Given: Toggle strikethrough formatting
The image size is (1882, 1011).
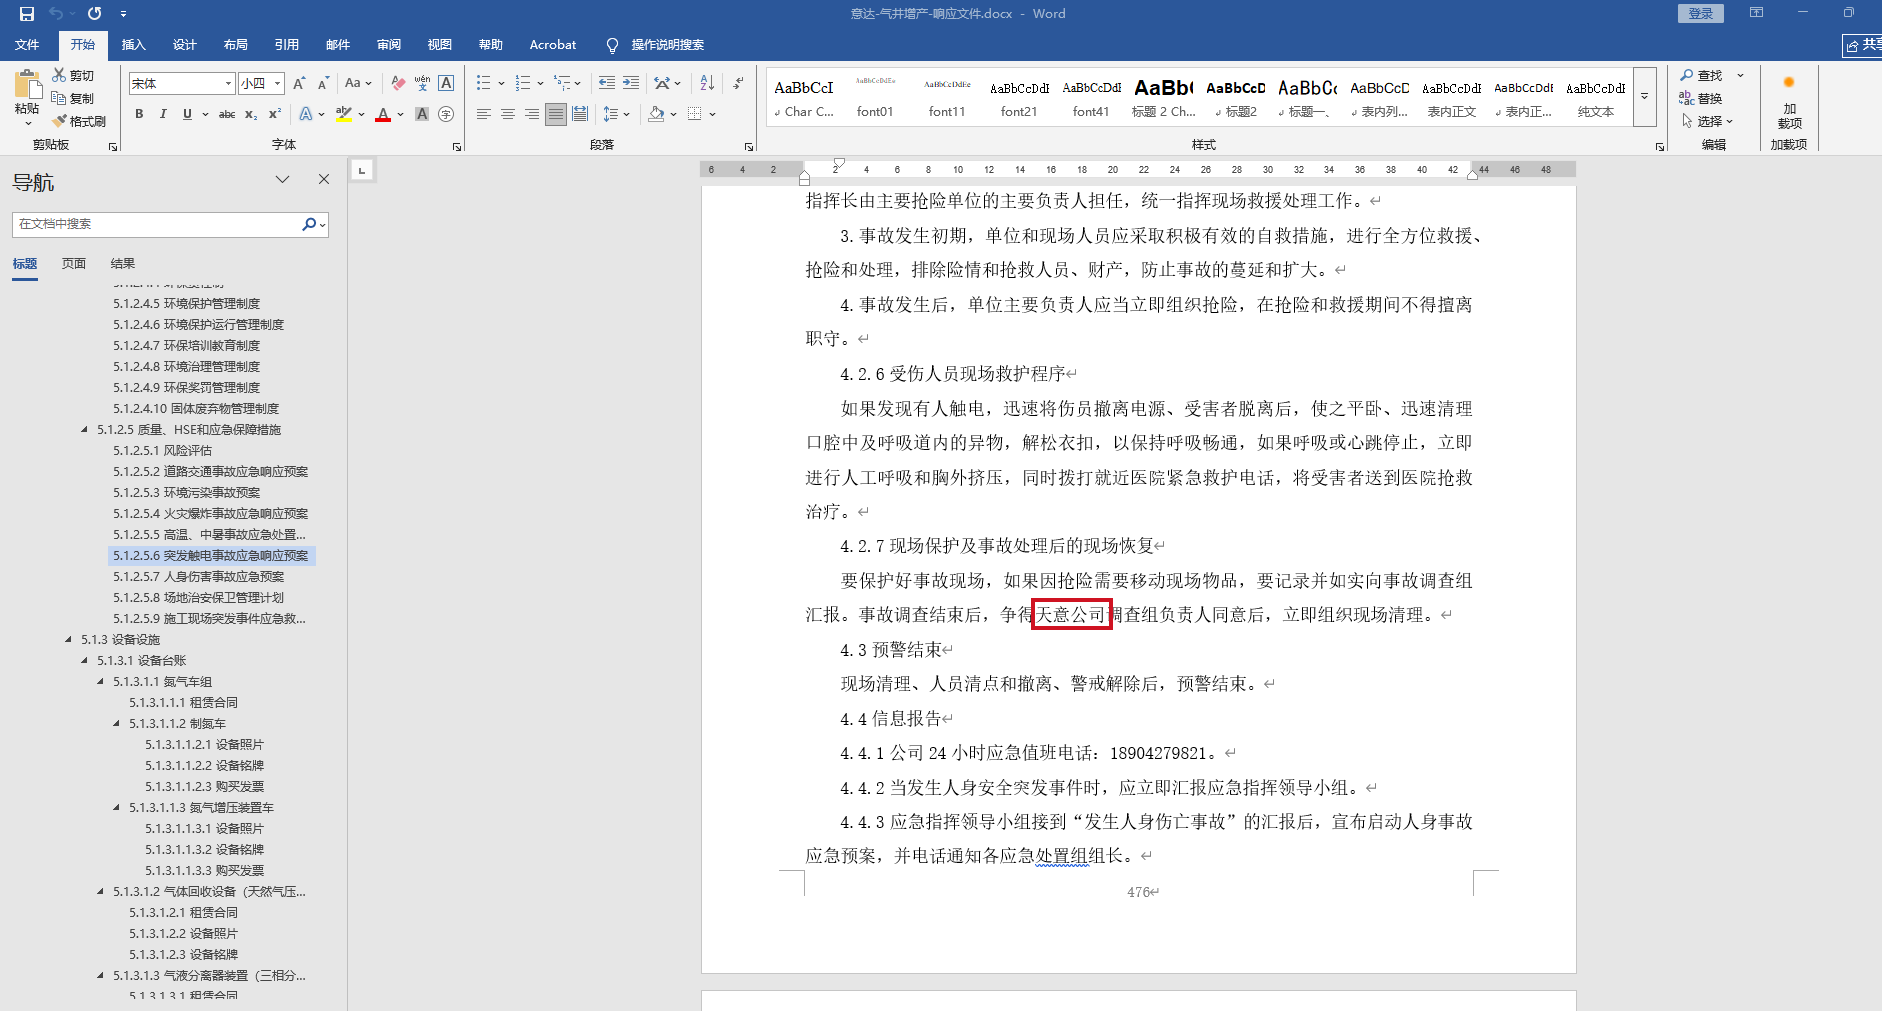Looking at the screenshot, I should pyautogui.click(x=227, y=114).
